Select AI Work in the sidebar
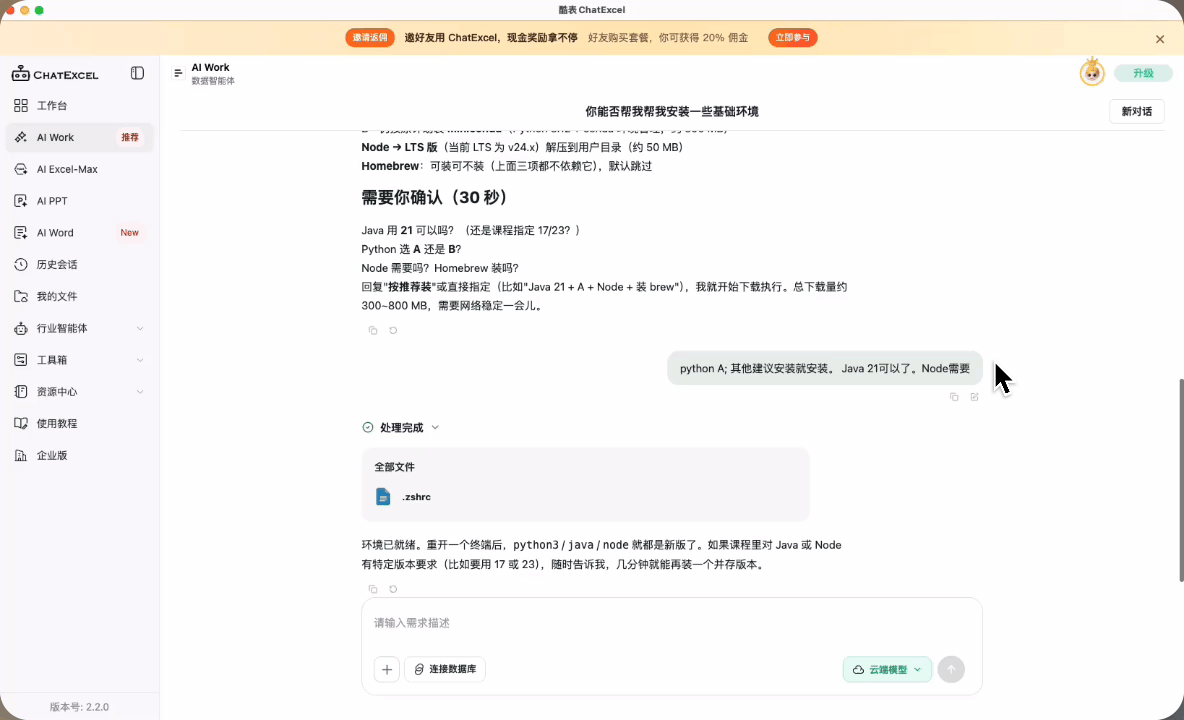This screenshot has width=1184, height=720. [80, 137]
